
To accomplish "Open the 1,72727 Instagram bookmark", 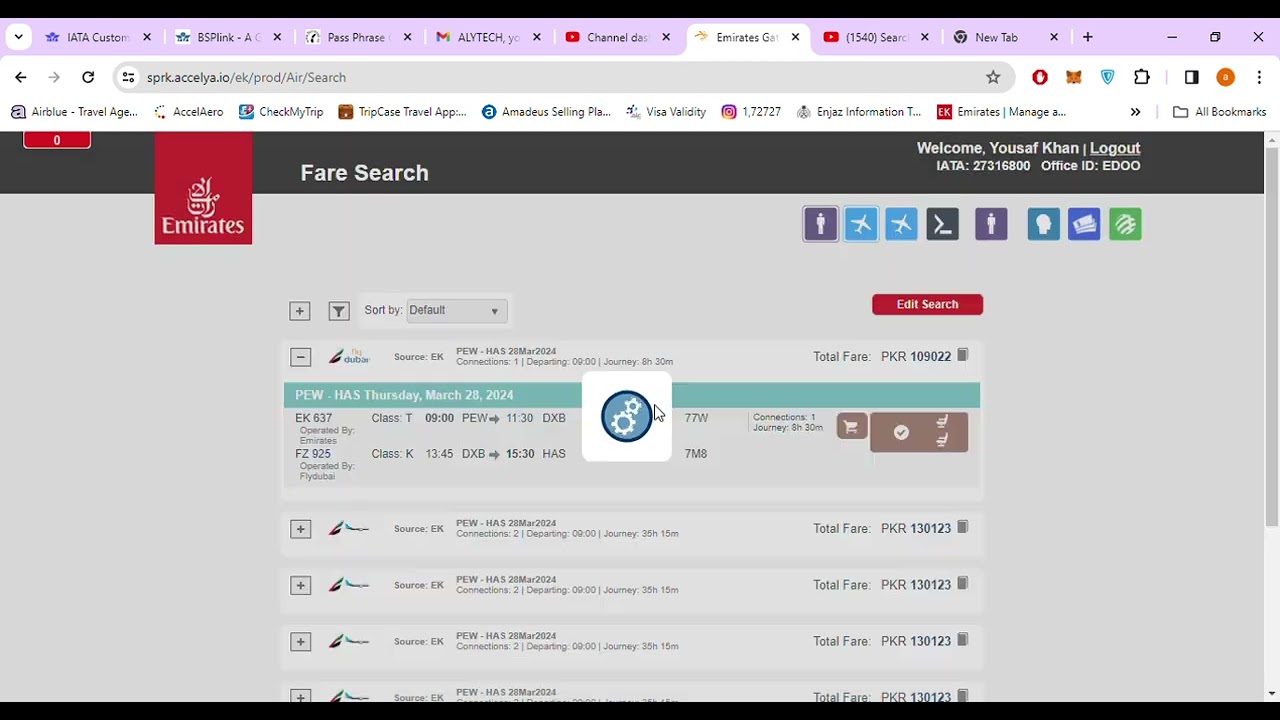I will pyautogui.click(x=751, y=112).
